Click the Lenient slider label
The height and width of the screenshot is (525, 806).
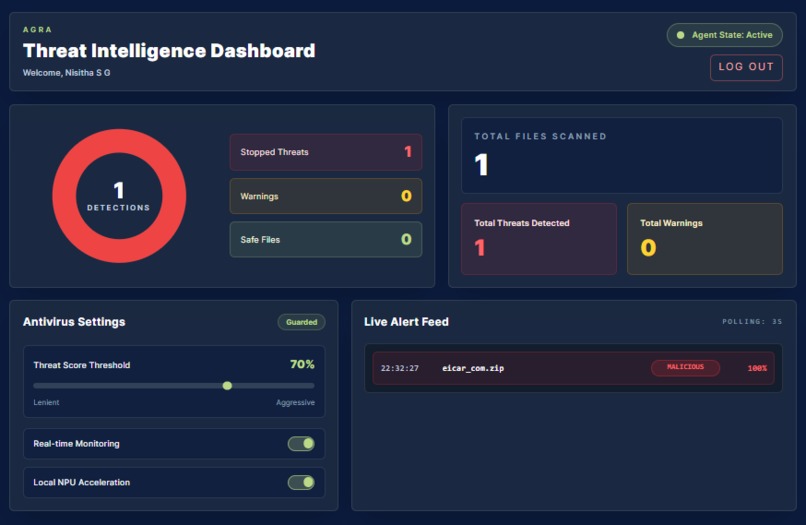(46, 403)
